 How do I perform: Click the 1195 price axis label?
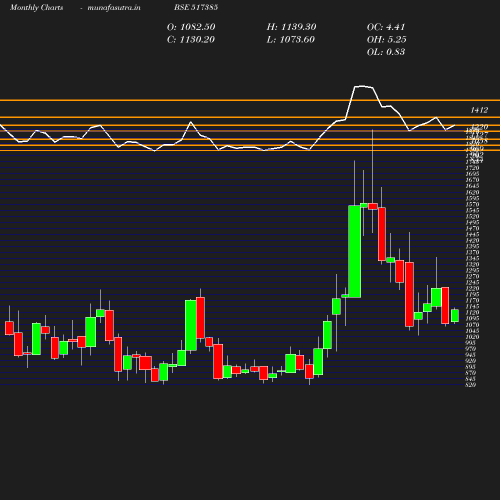472,294
